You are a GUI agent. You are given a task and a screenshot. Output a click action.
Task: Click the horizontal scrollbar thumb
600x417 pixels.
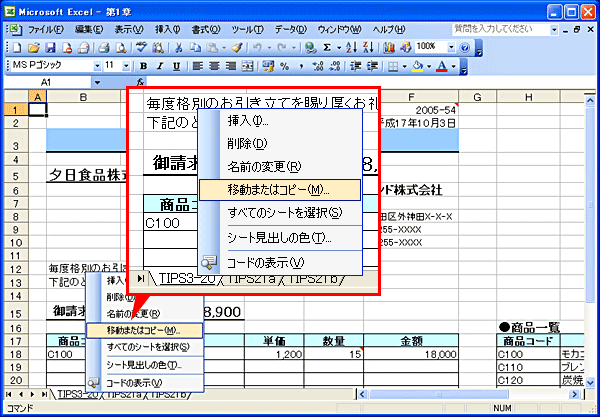[440, 394]
